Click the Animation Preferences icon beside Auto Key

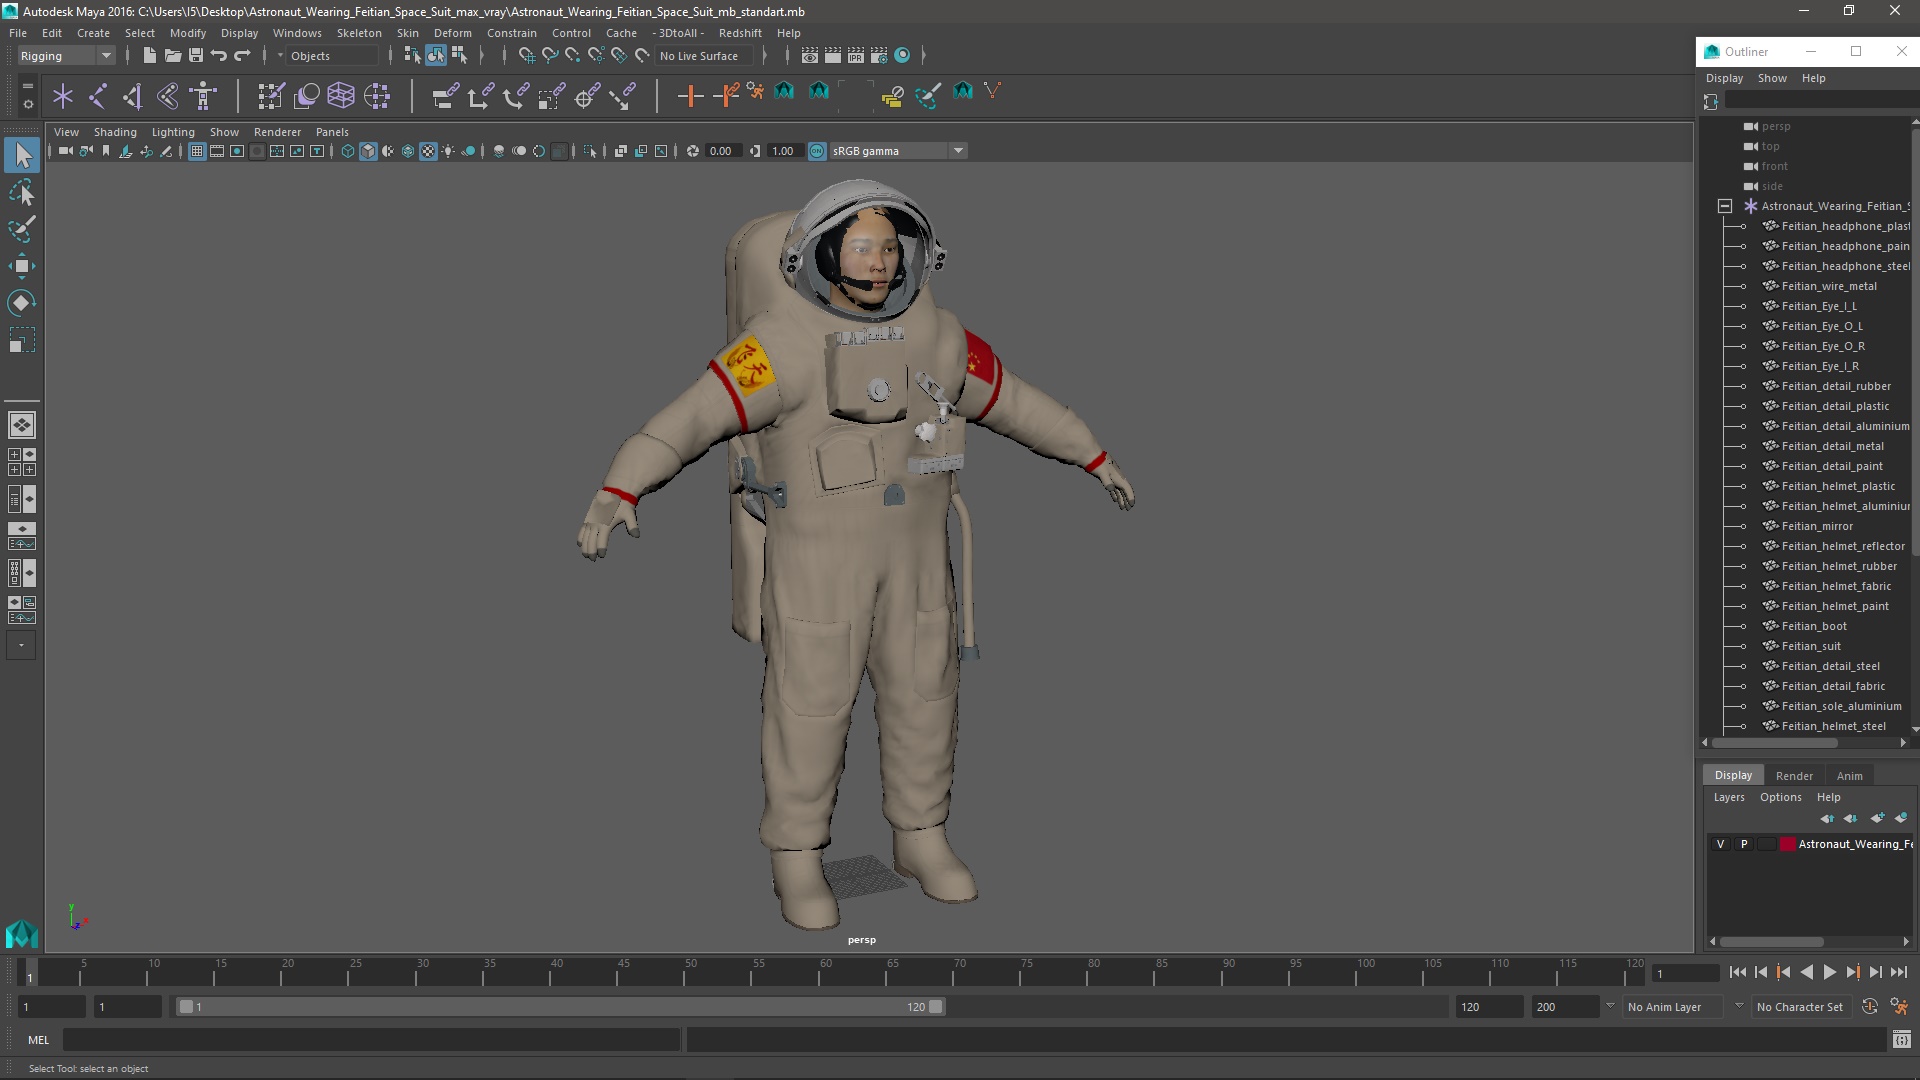click(x=1899, y=1007)
